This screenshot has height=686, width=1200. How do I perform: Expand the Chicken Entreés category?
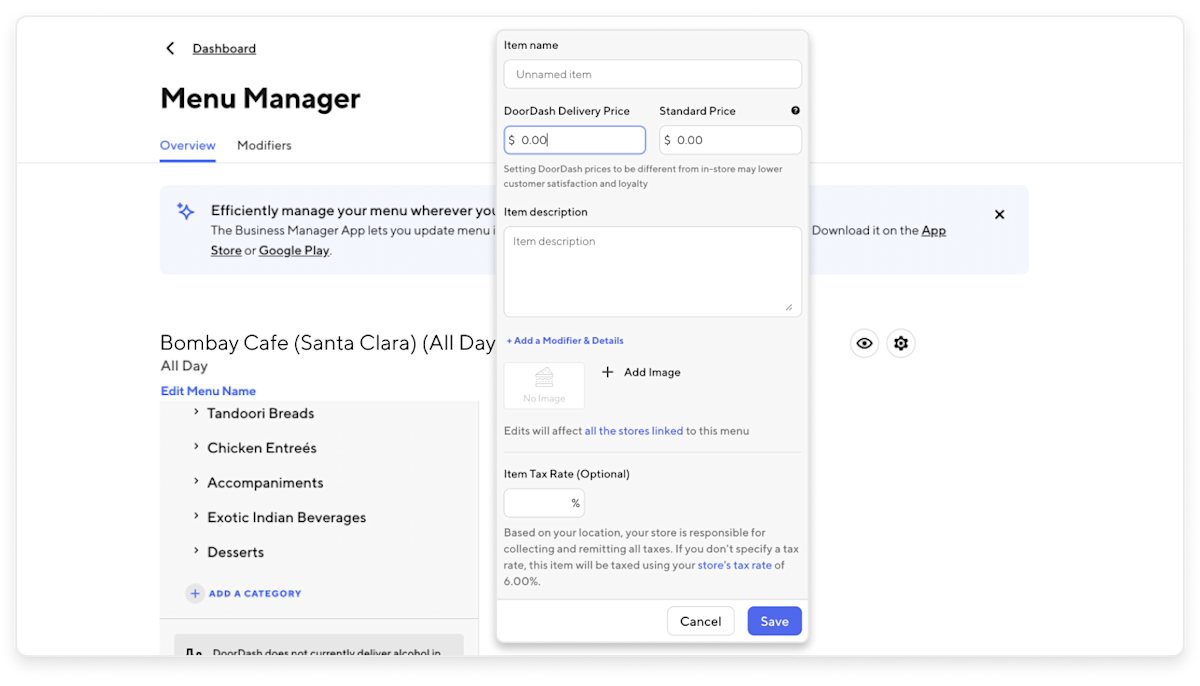pos(196,447)
